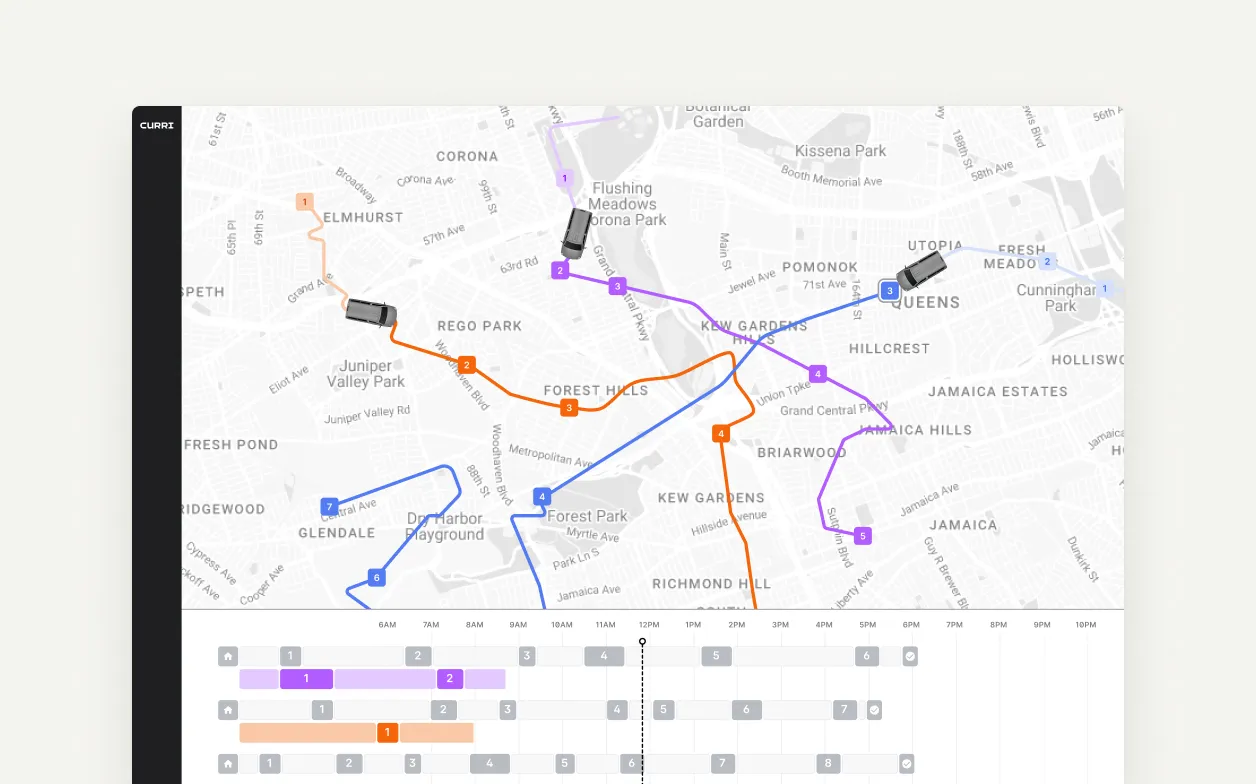Select orange stop marker 1 near Elmhurst
The image size is (1256, 784).
(x=304, y=201)
